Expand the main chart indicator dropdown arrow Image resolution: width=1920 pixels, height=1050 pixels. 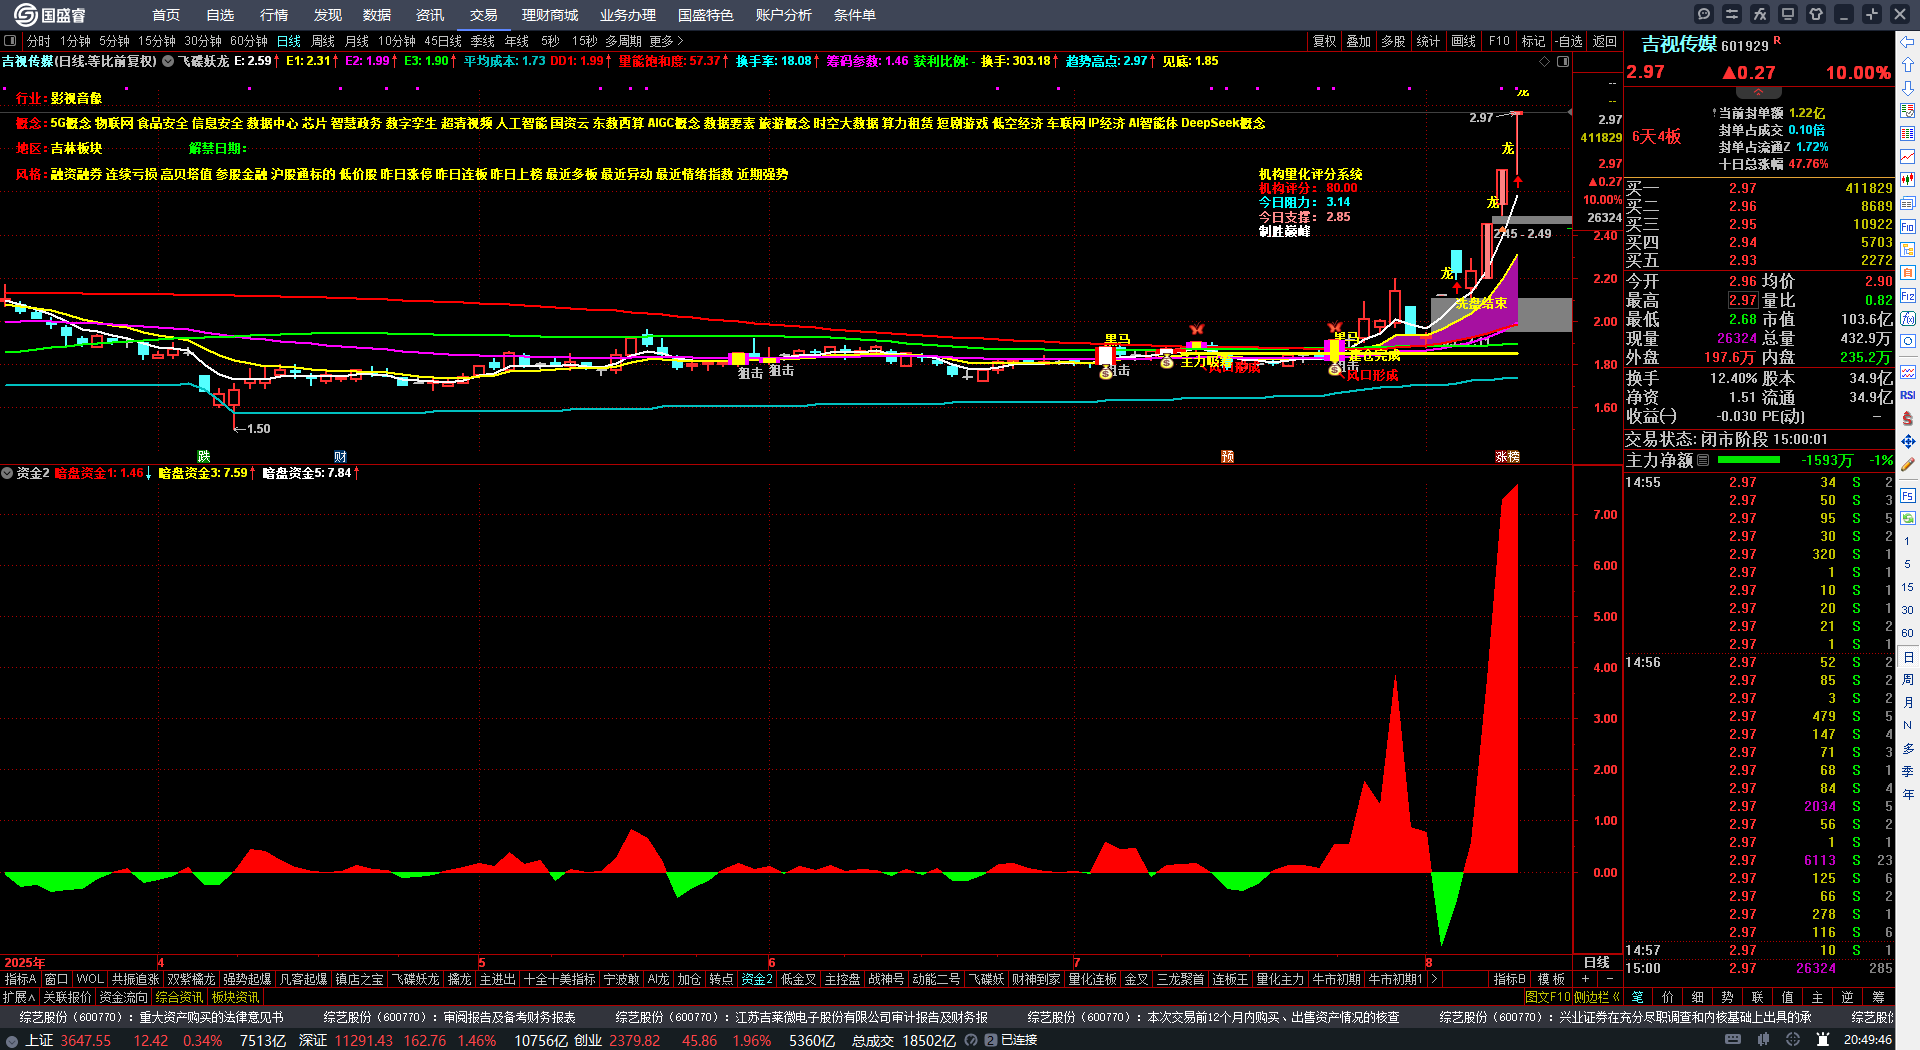[169, 61]
